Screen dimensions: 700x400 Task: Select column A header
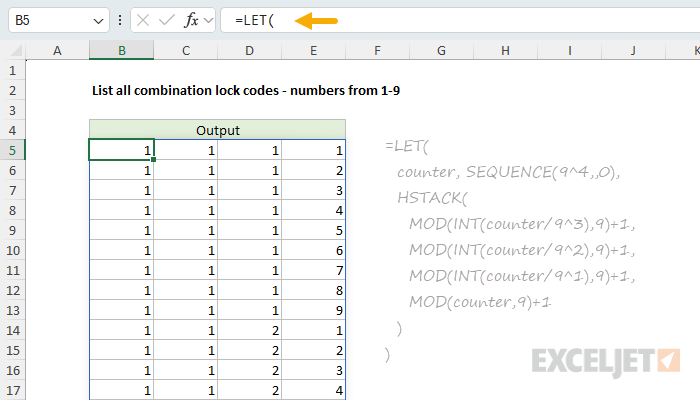tap(57, 50)
